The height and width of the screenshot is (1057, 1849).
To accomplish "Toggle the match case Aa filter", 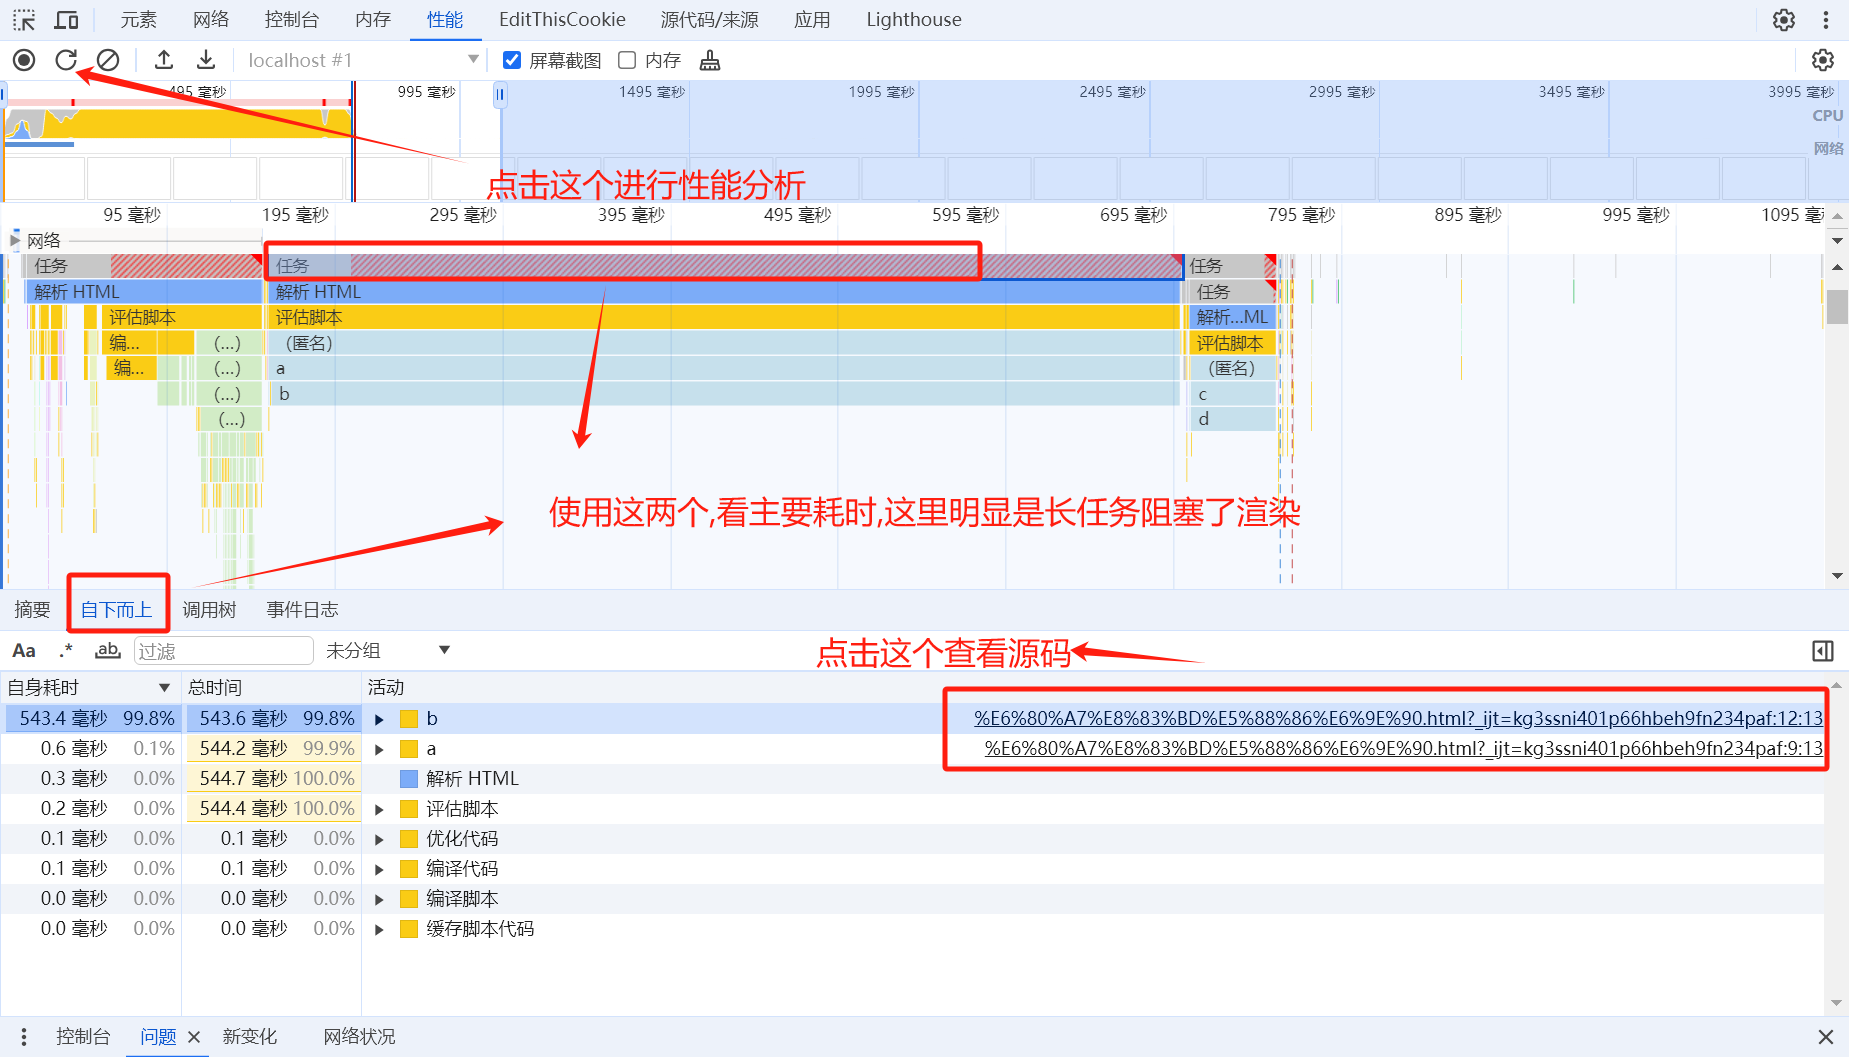I will (x=24, y=651).
